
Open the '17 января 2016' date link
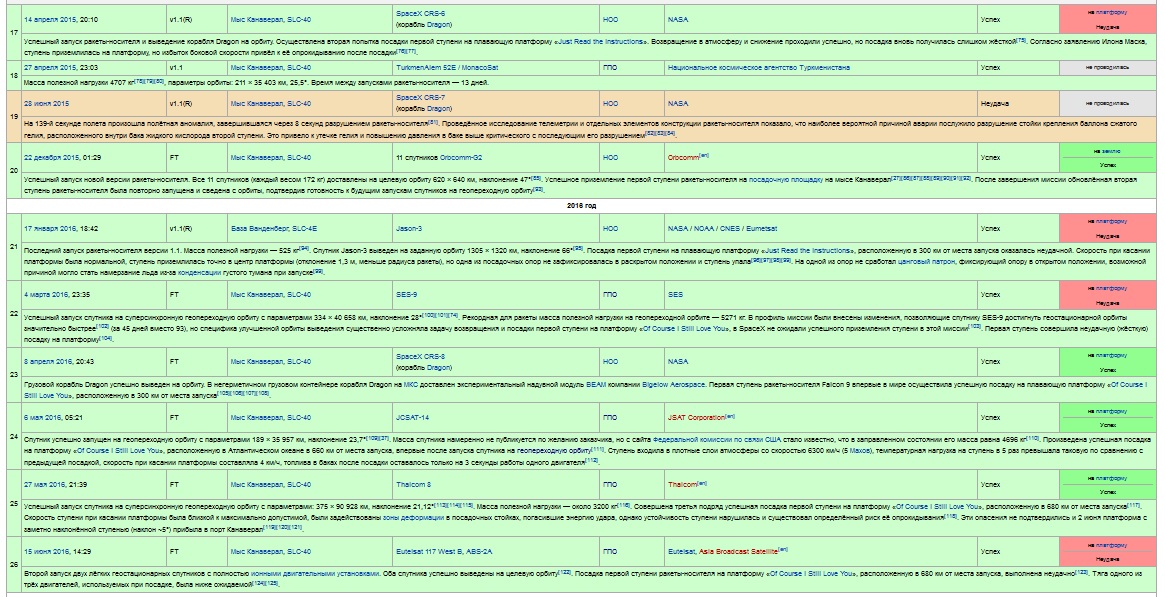click(x=49, y=229)
